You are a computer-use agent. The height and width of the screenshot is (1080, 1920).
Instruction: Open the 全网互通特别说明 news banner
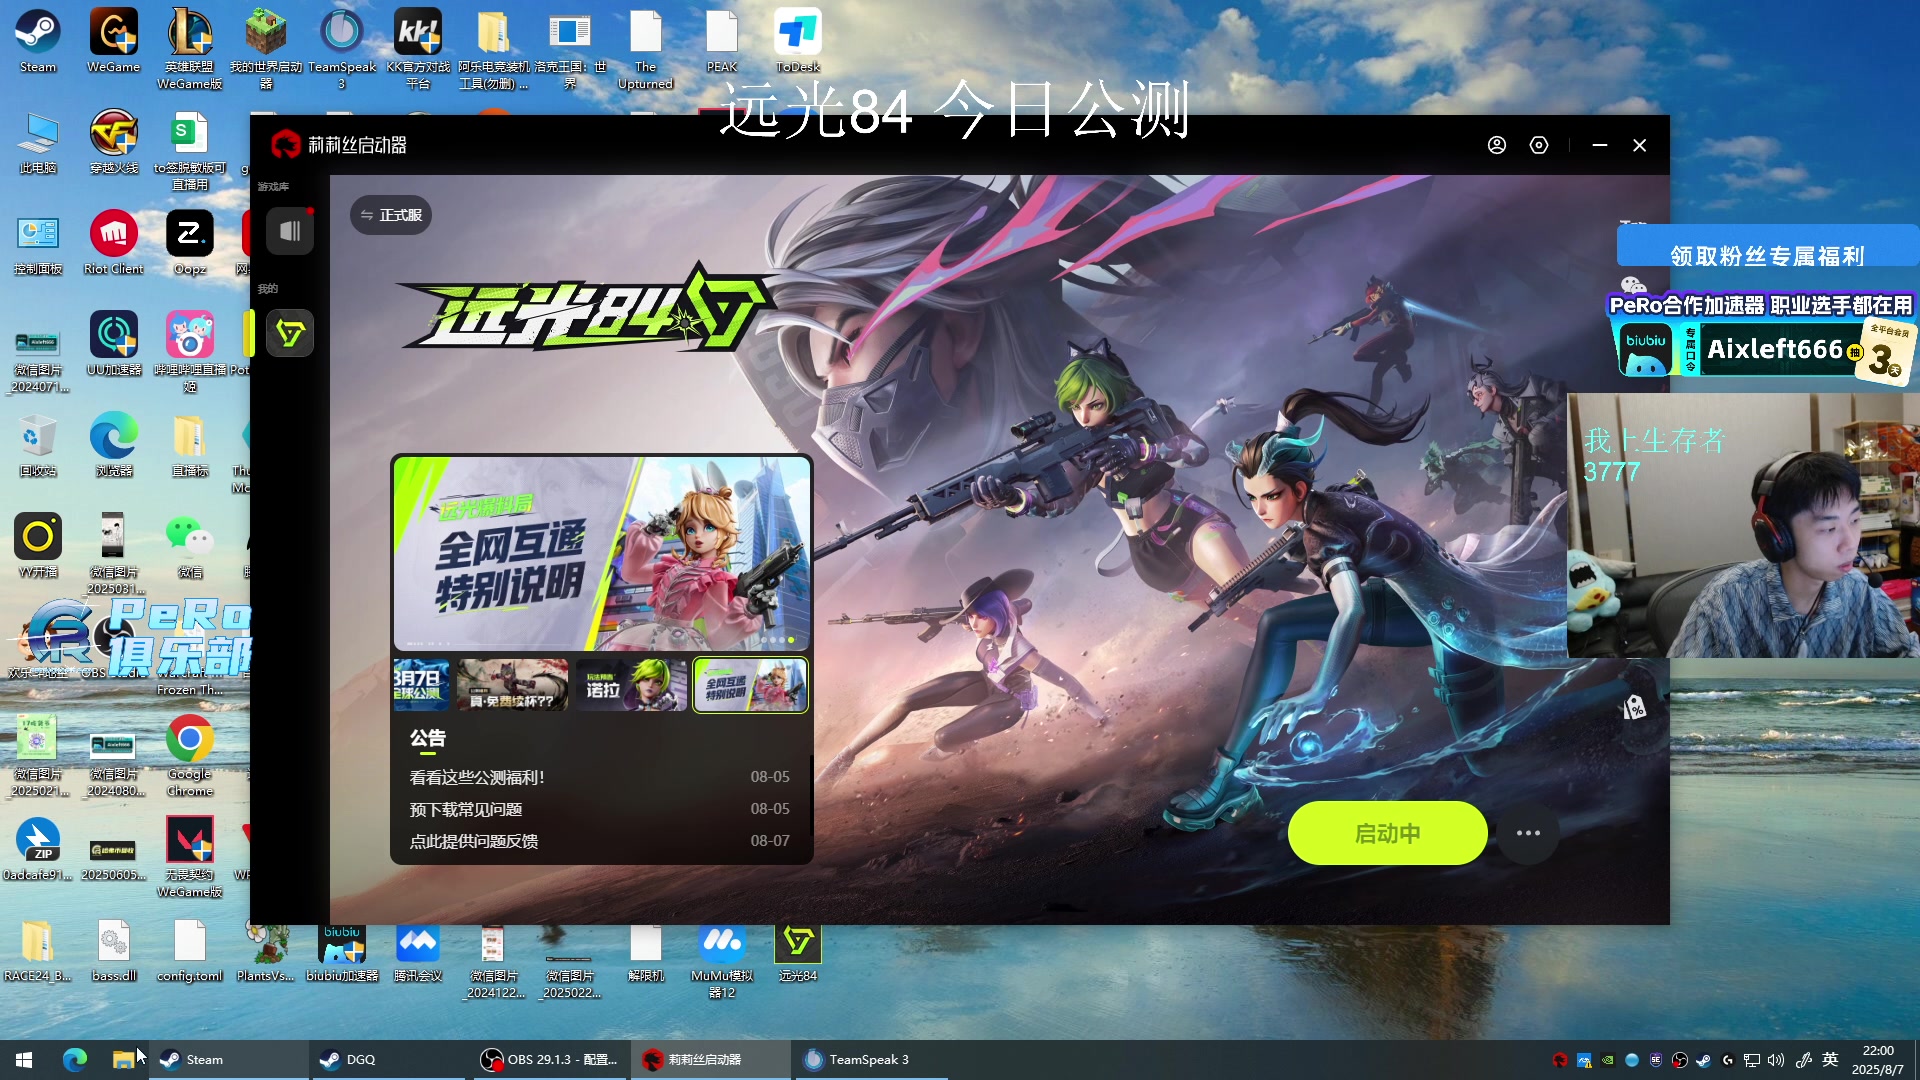[x=601, y=553]
